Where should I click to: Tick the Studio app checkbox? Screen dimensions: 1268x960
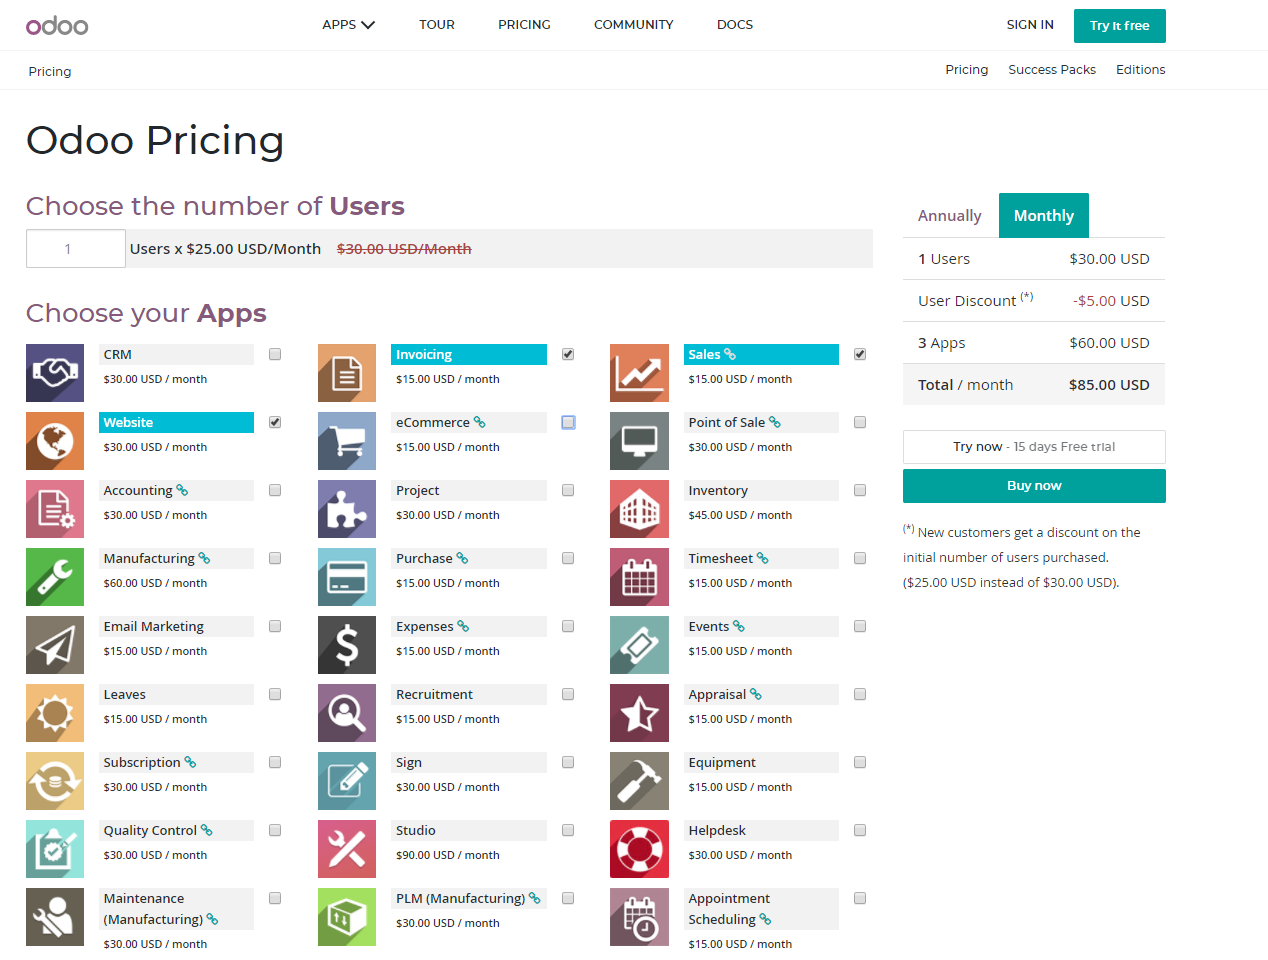click(x=568, y=830)
